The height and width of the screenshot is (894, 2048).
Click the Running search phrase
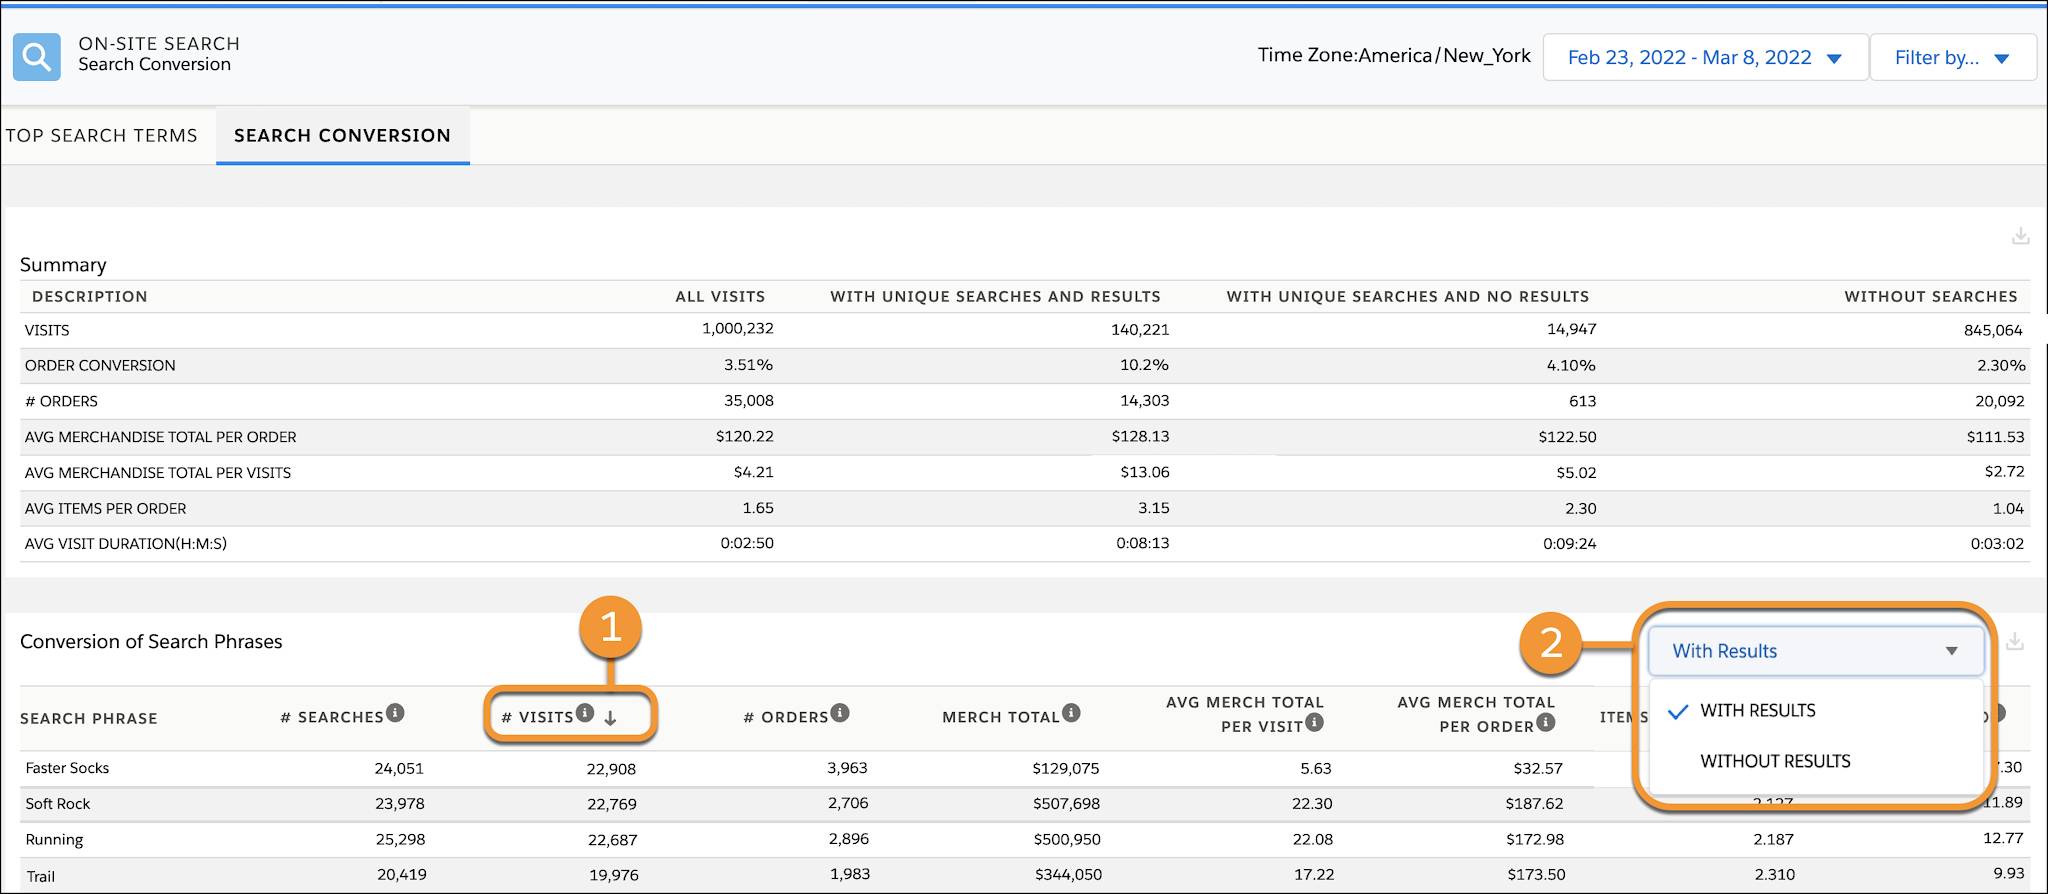click(54, 840)
